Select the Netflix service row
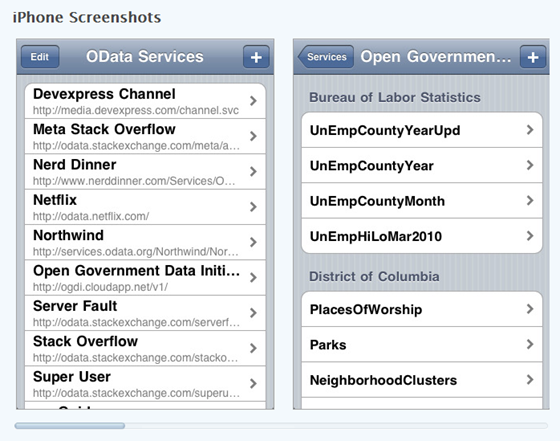Viewport: 560px width, 441px height. pos(145,207)
